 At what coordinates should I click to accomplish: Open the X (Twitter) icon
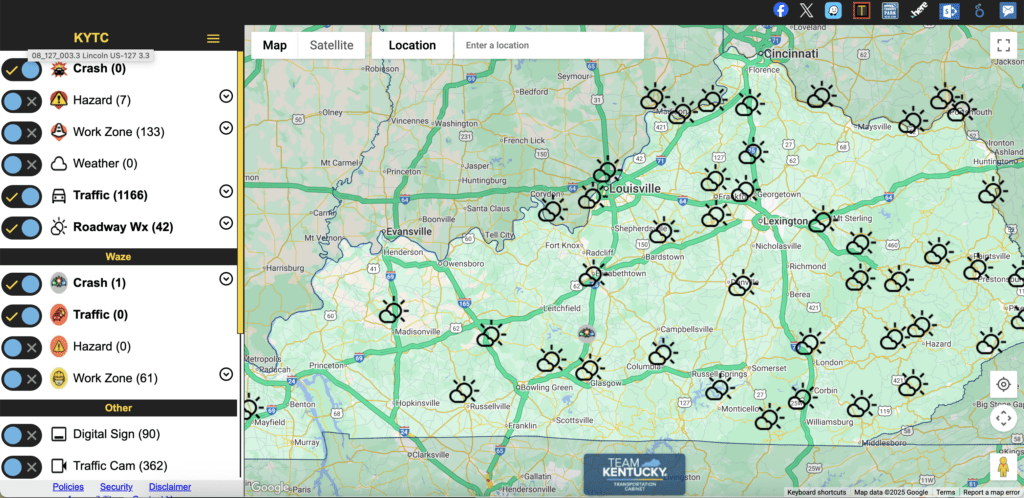point(807,10)
